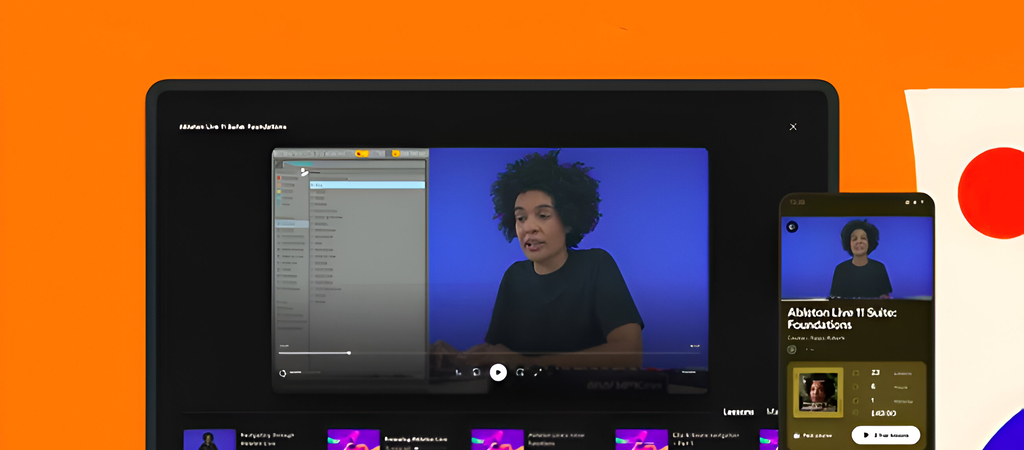Click the phone's instructor avatar under course title
The height and width of the screenshot is (450, 1024).
click(x=792, y=349)
